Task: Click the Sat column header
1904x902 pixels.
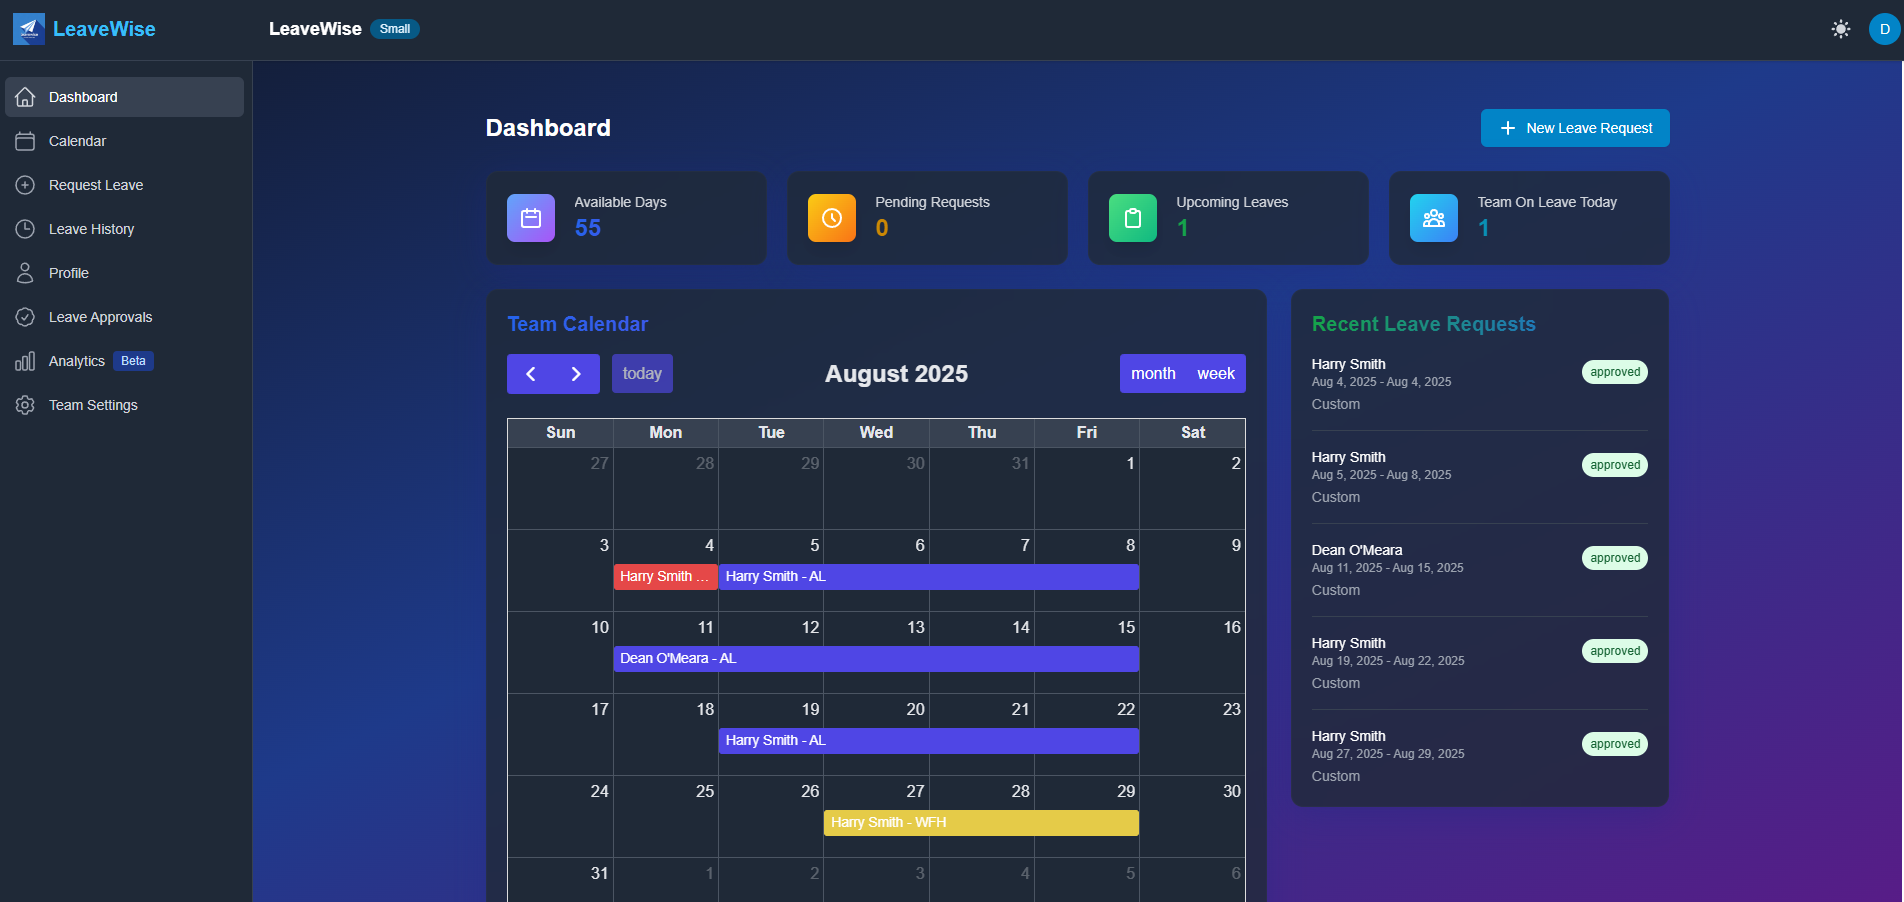Action: (1193, 433)
